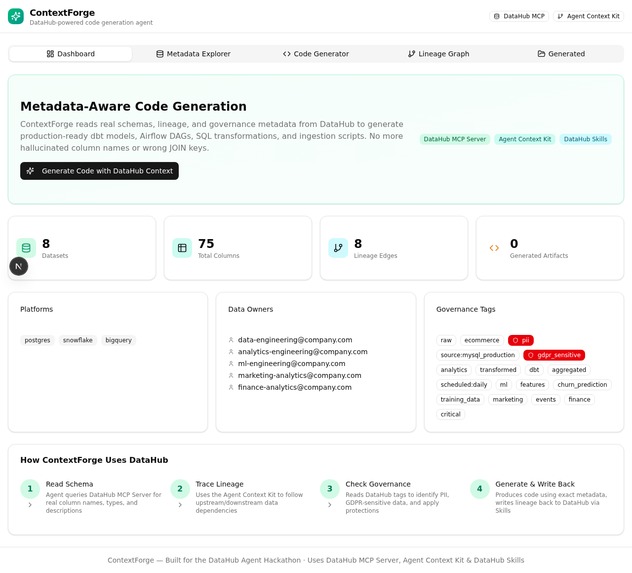Click the ml governance tag
Screen dimensions: 632x573
tap(503, 385)
